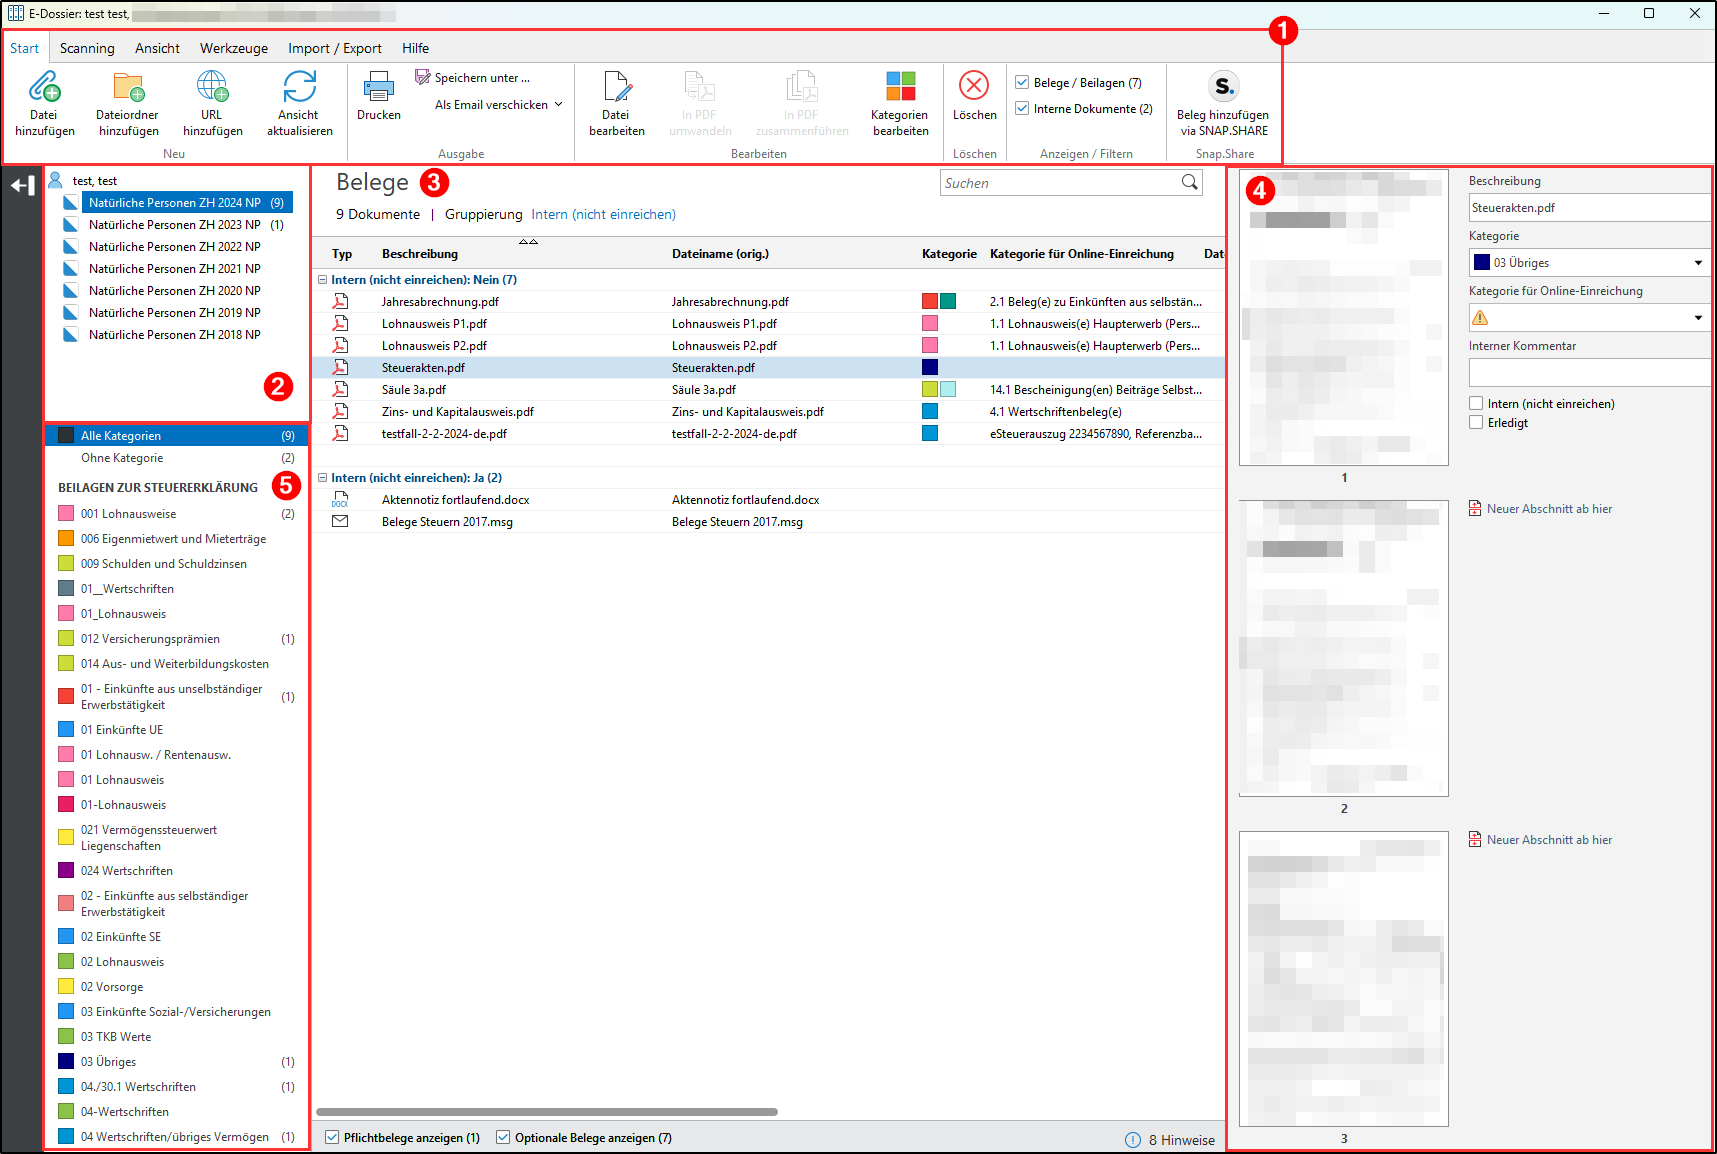Add receipt via SNAP.SHARE icon
The height and width of the screenshot is (1154, 1717).
pyautogui.click(x=1223, y=87)
